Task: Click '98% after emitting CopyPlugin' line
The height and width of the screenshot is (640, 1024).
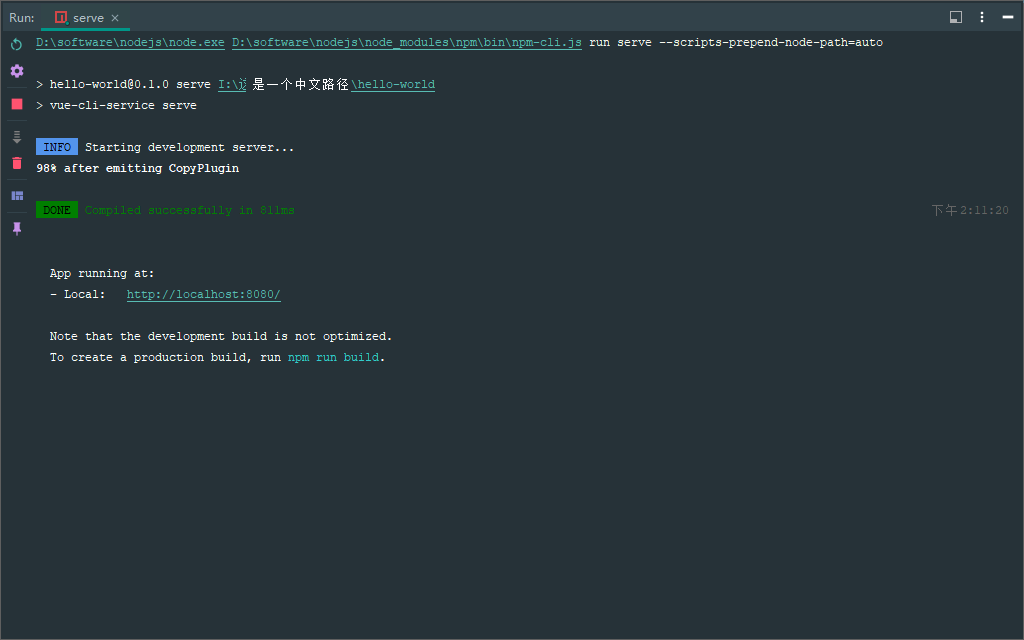Action: [x=138, y=168]
